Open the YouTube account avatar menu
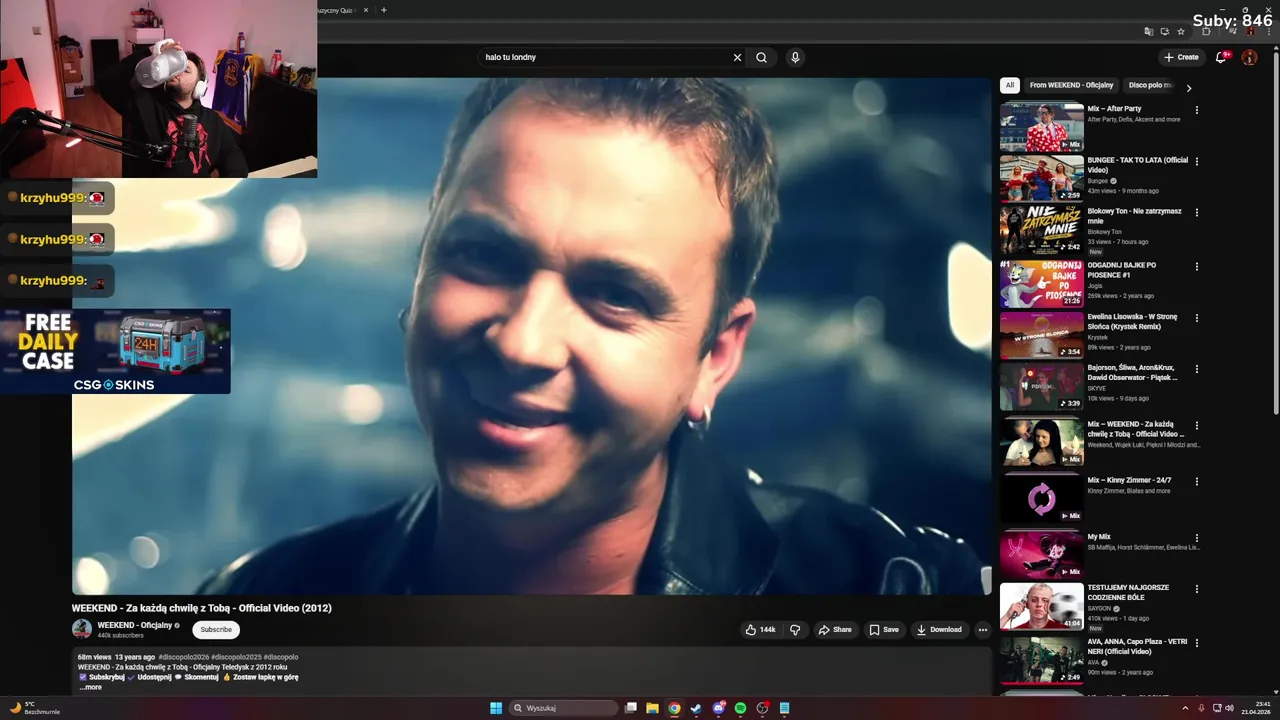Image resolution: width=1280 pixels, height=720 pixels. (1249, 57)
